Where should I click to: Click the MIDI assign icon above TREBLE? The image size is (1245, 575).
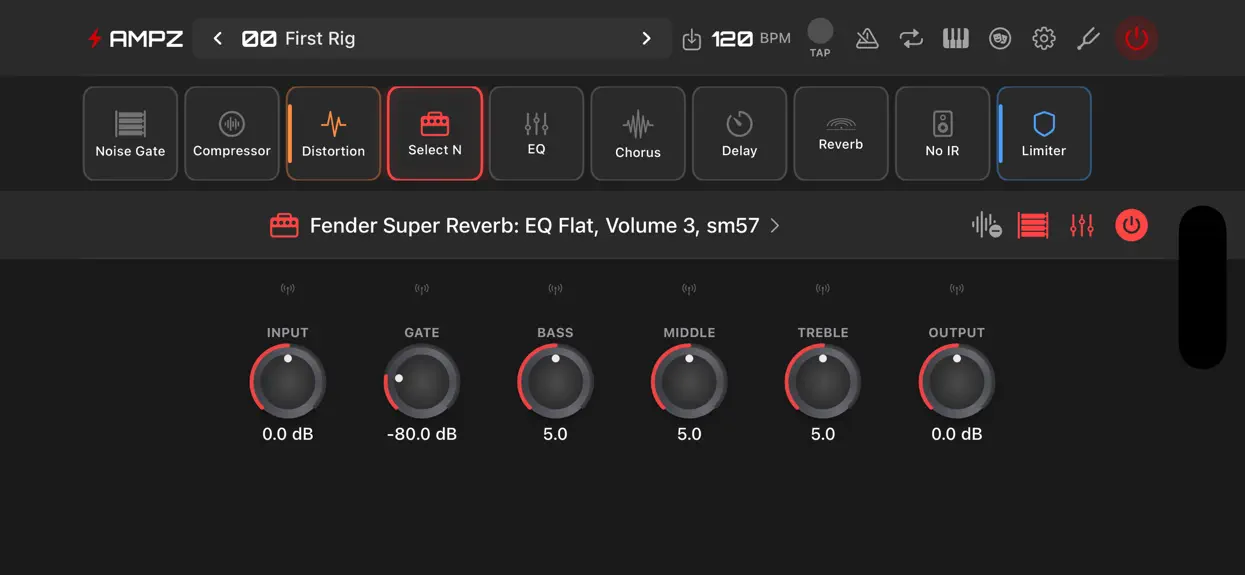[823, 289]
